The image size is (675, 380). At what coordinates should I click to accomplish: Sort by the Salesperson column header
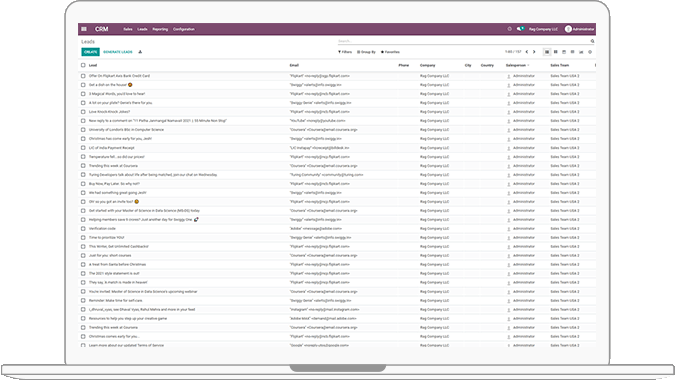pyautogui.click(x=516, y=65)
